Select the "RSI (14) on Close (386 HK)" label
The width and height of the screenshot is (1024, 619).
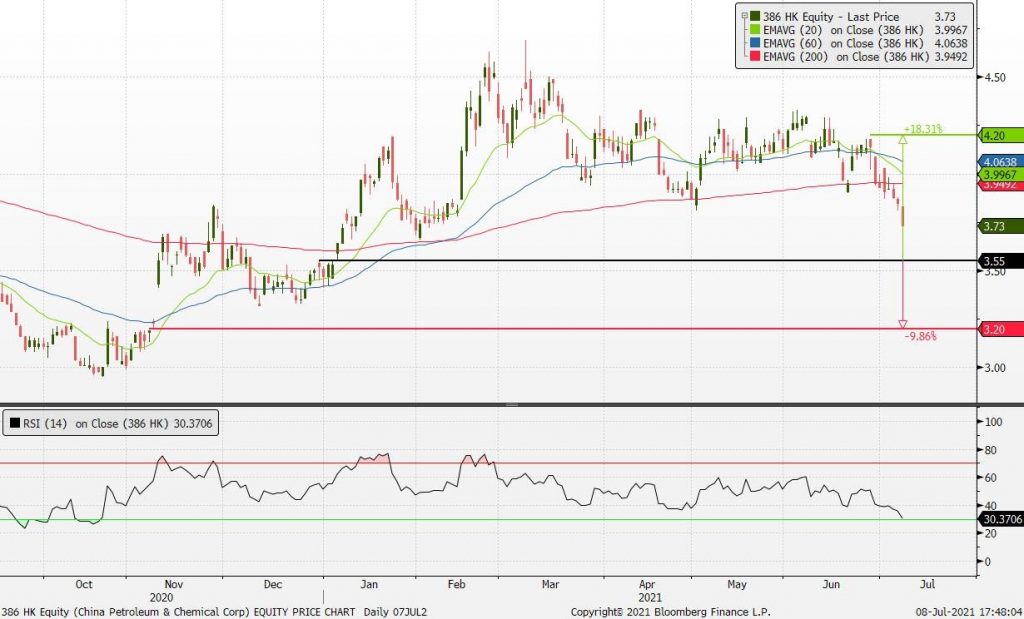98,424
